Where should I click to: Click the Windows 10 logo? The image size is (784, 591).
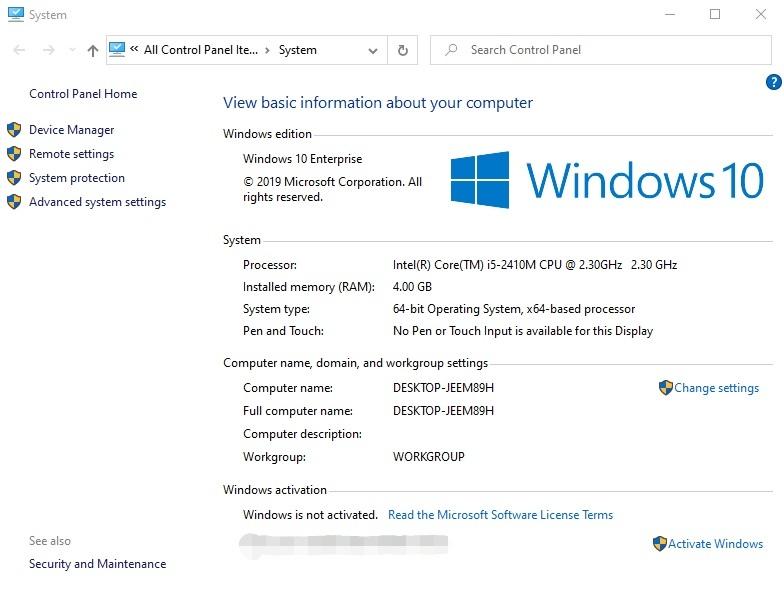(x=607, y=180)
